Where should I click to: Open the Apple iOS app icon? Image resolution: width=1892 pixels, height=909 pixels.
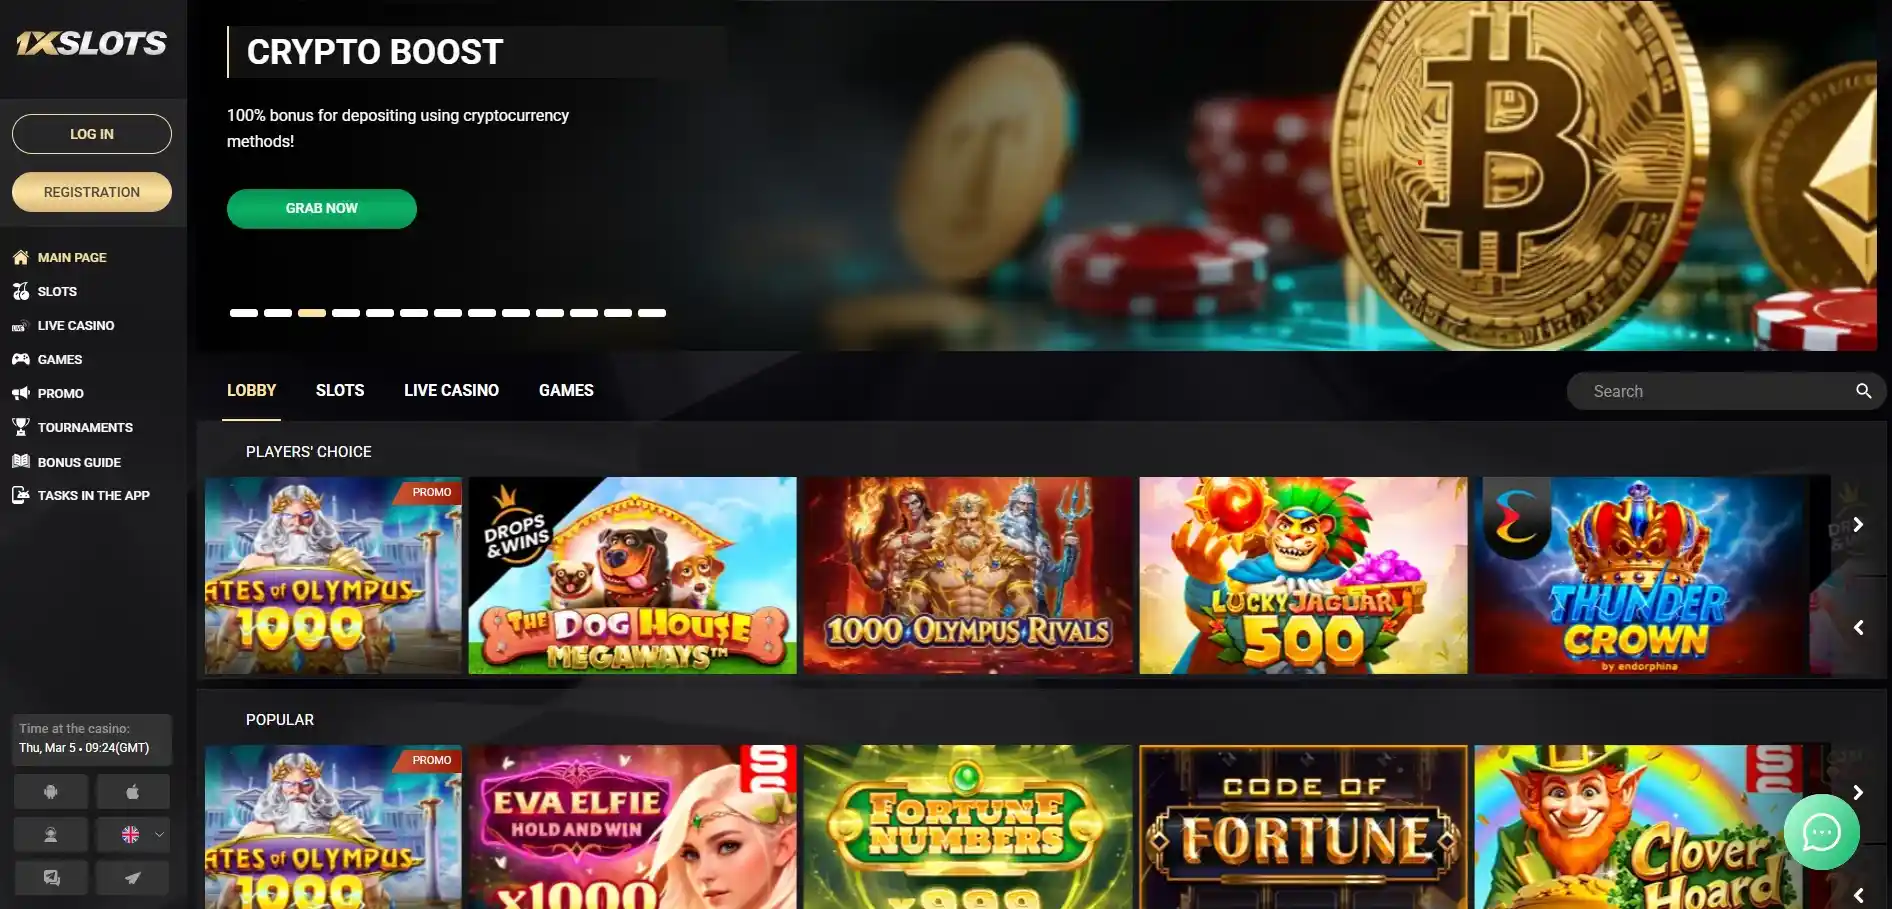tap(133, 792)
